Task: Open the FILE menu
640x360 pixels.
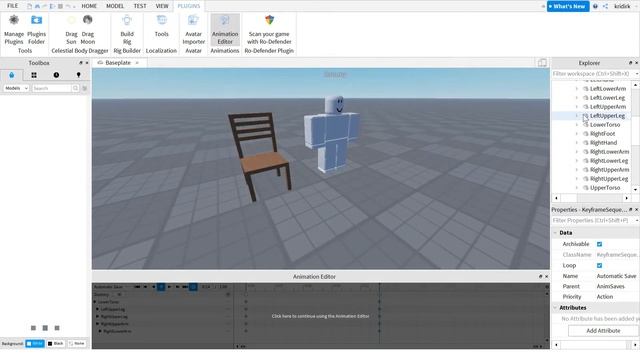Action: [13, 6]
